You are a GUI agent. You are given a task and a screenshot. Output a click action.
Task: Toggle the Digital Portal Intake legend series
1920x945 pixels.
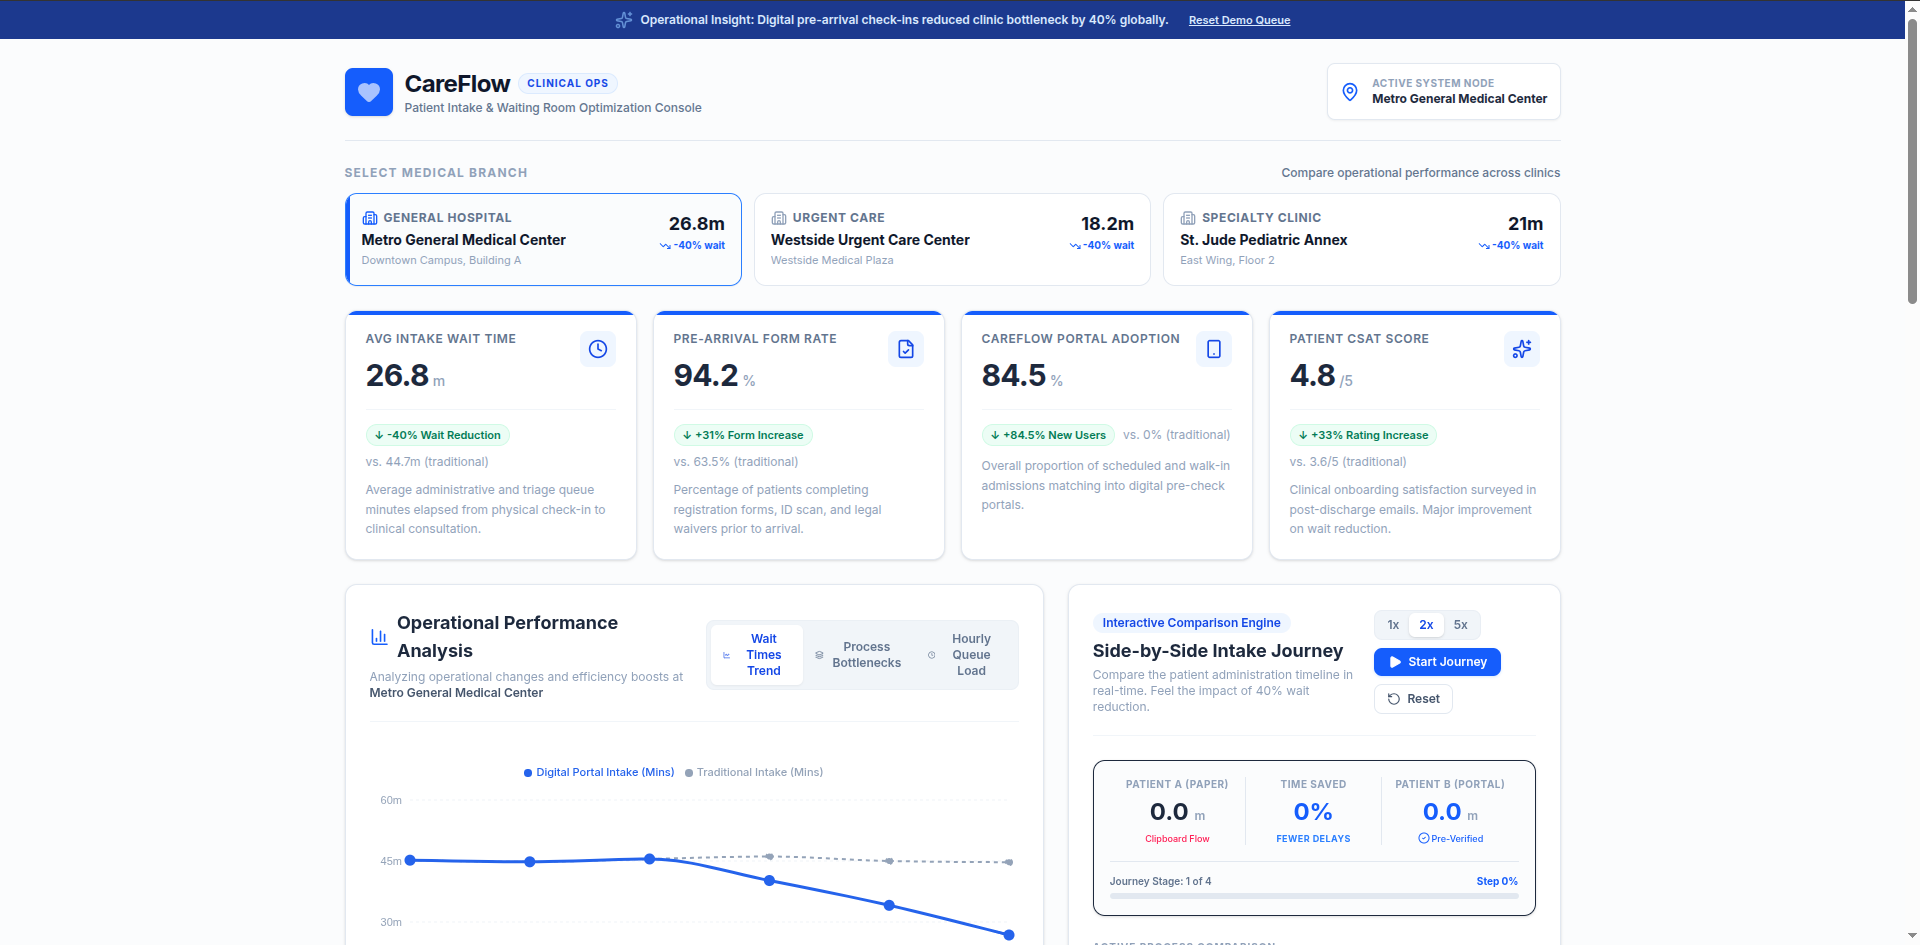point(599,772)
